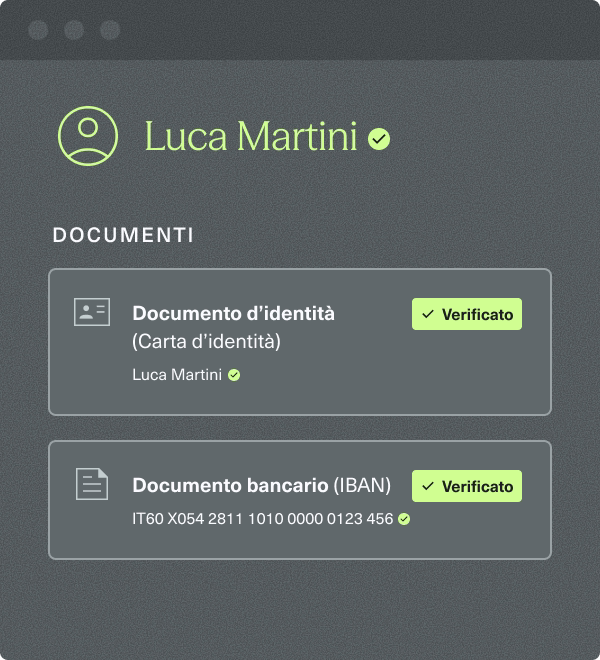Click Verificato badge on Documento d'identità

(467, 314)
